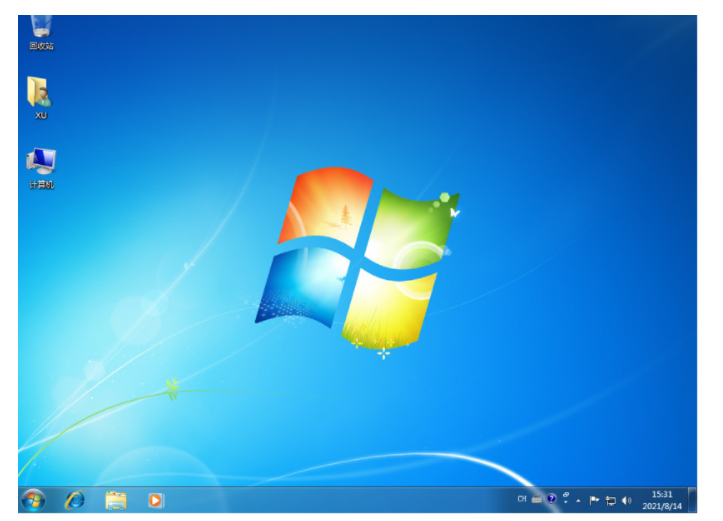This screenshot has height=521, width=723.
Task: Launch Internet Explorer from the taskbar
Action: [x=75, y=500]
